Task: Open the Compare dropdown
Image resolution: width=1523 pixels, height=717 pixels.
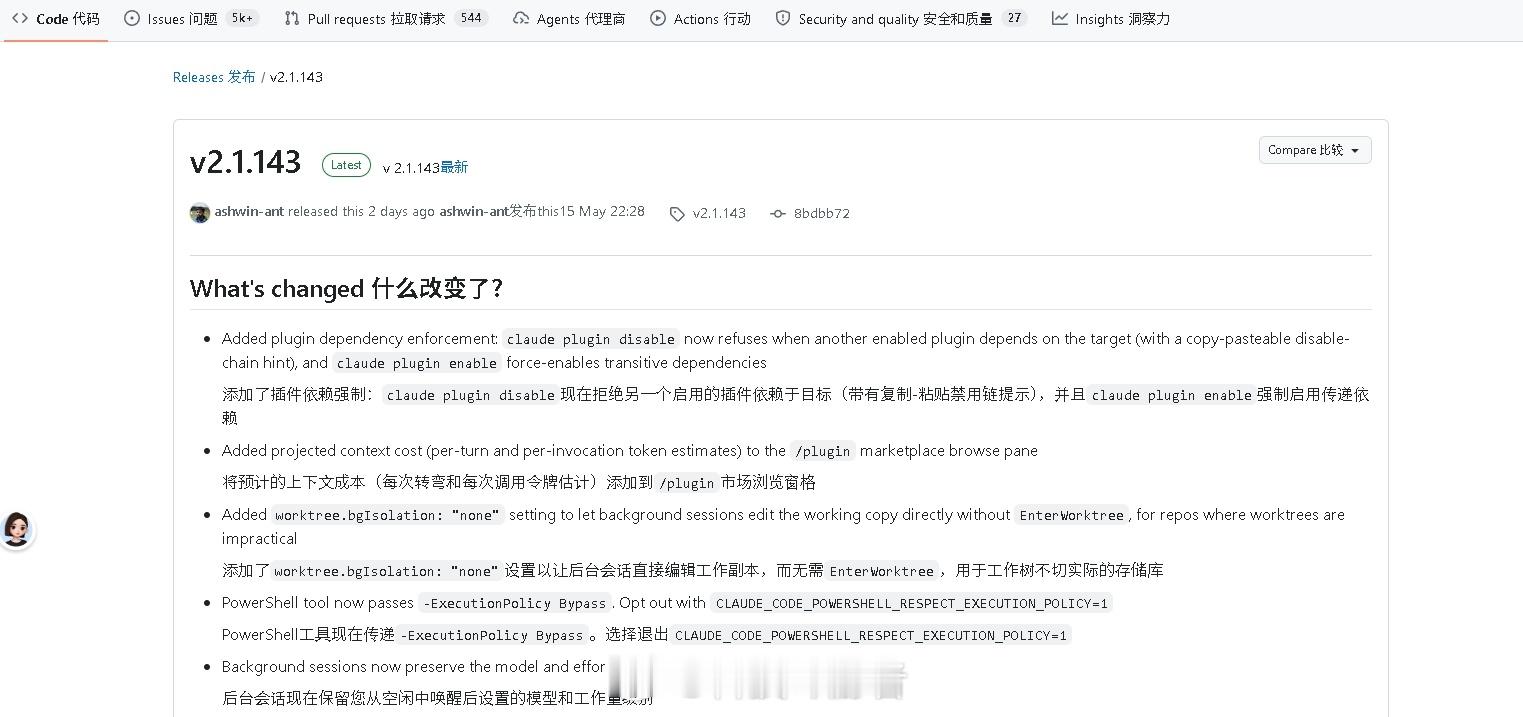Action: click(1314, 150)
